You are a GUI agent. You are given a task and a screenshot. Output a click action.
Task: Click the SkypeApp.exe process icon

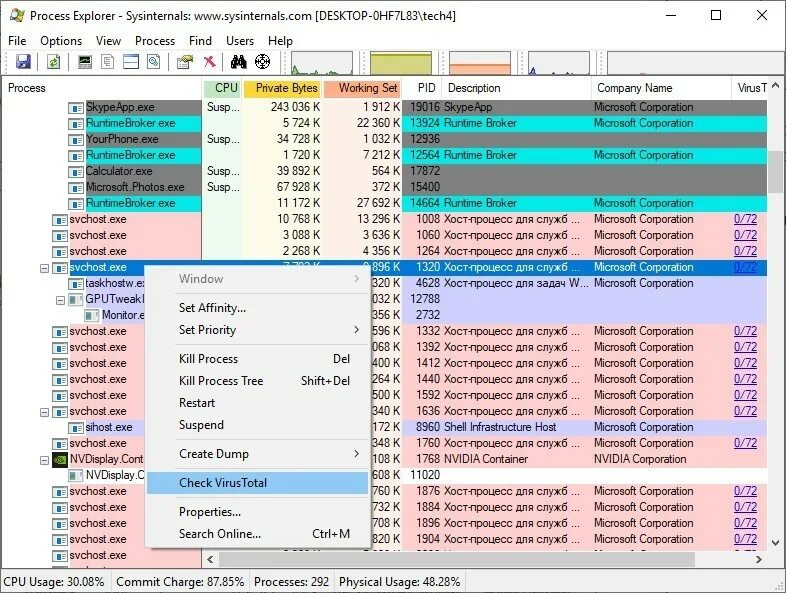click(x=76, y=108)
